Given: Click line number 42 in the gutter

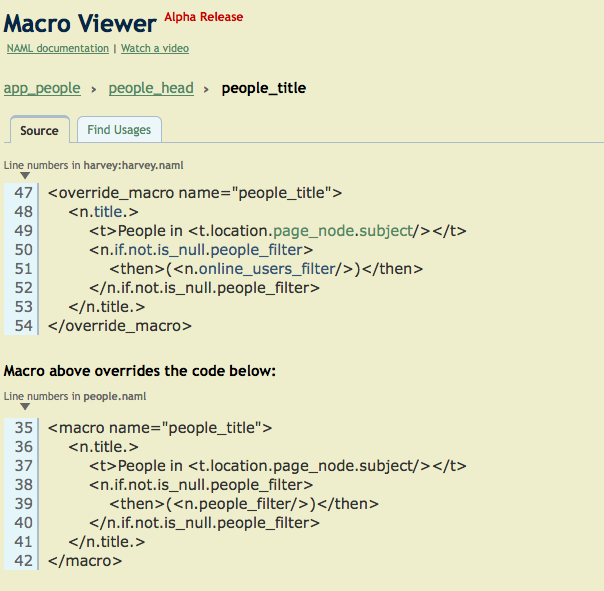Looking at the screenshot, I should [23, 560].
